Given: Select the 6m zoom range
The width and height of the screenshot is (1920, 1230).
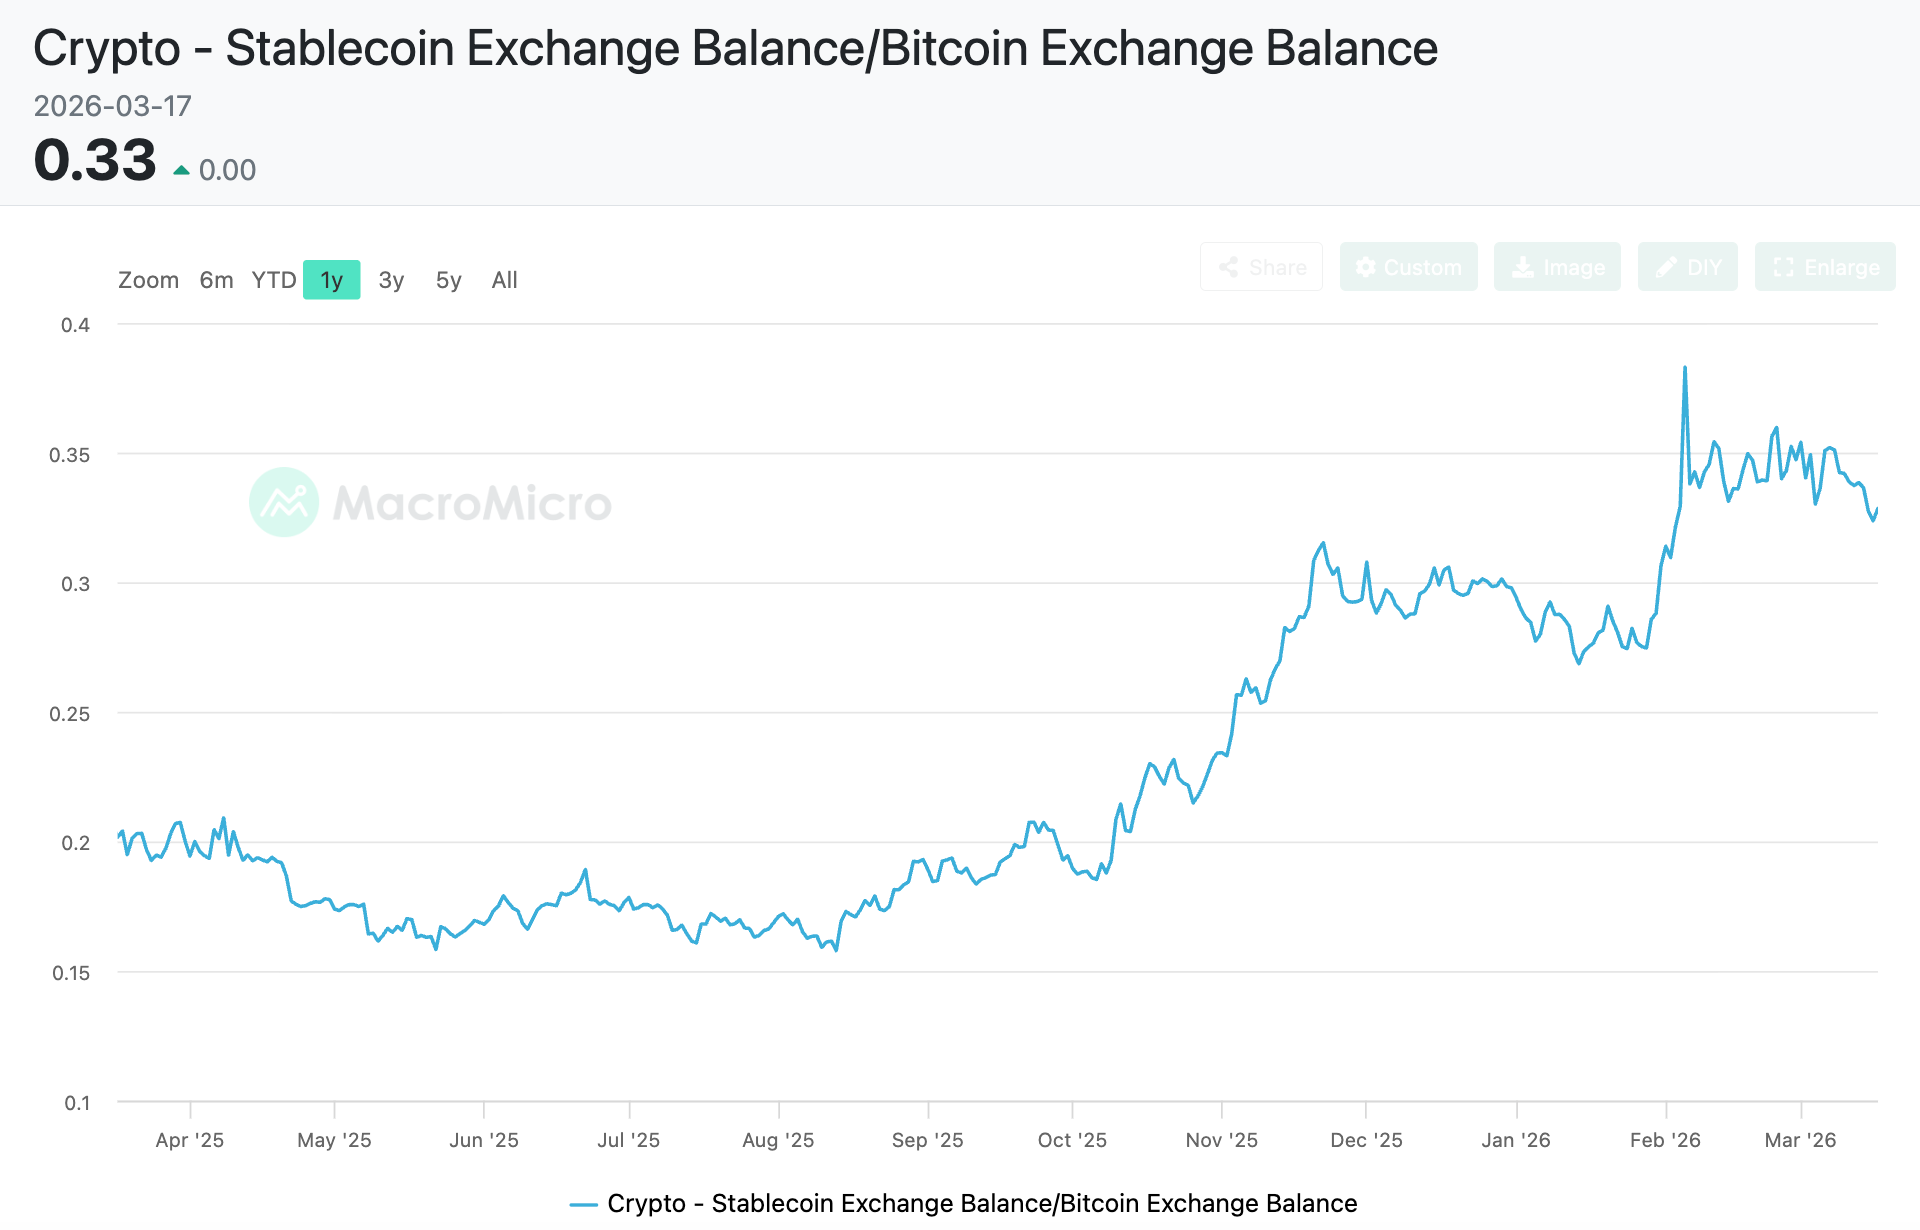Looking at the screenshot, I should click(216, 280).
